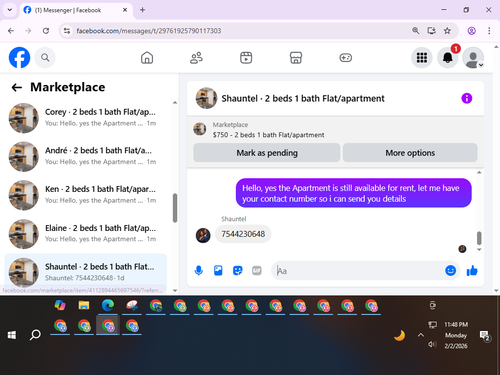500x375 pixels.
Task: Open the Gaming controller icon
Action: coord(346,58)
